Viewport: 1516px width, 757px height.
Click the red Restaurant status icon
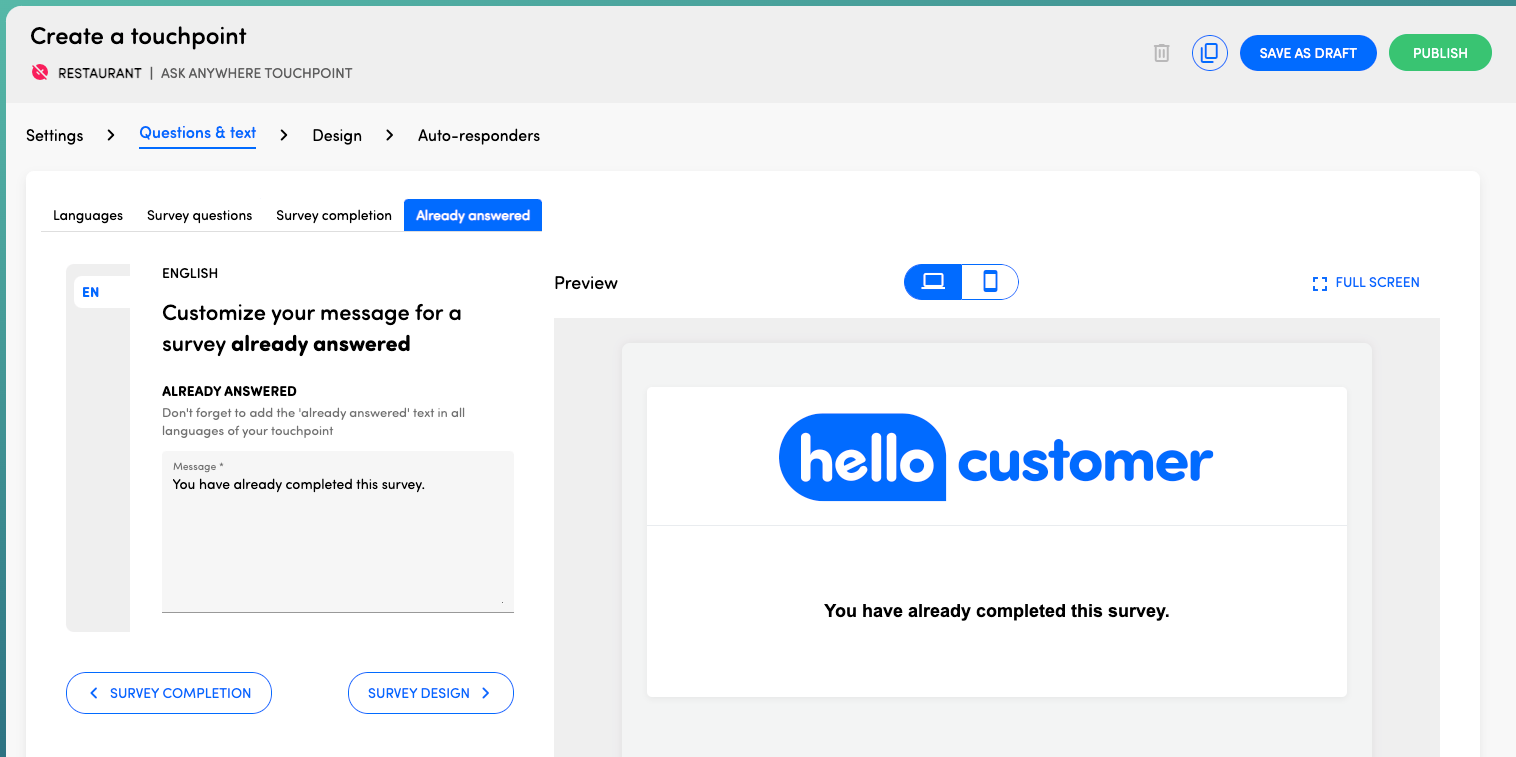click(x=40, y=73)
